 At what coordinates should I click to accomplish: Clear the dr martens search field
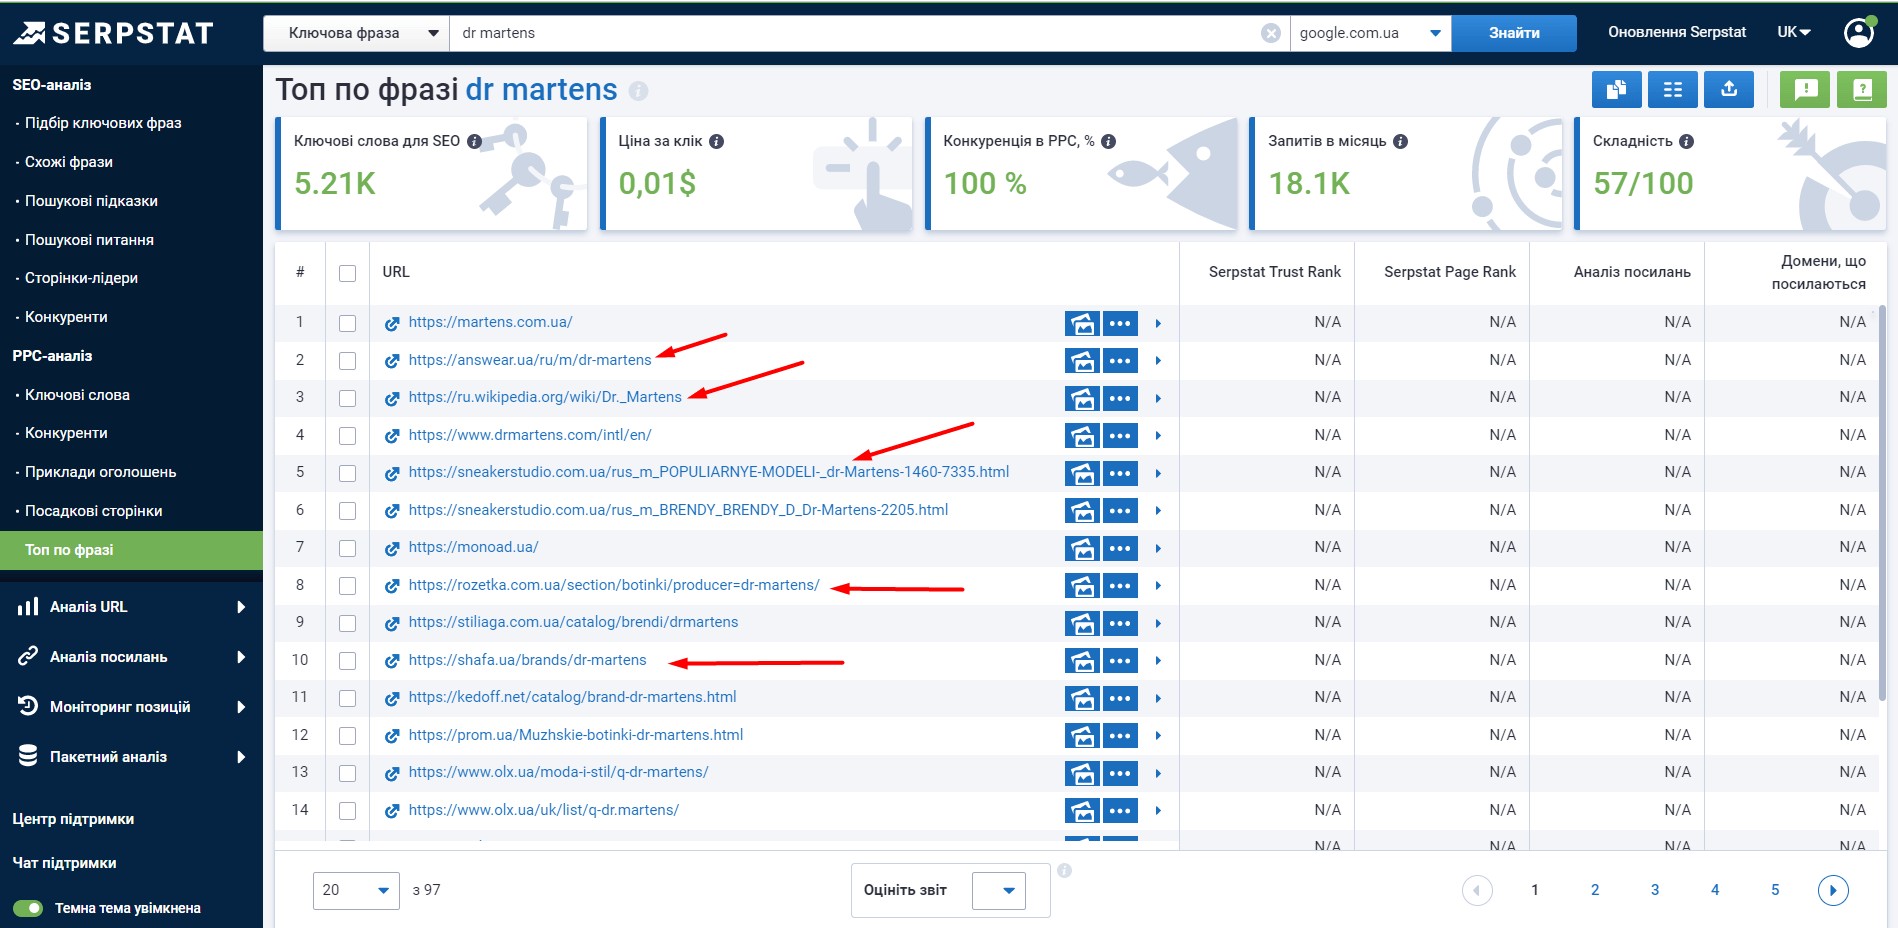tap(1271, 33)
